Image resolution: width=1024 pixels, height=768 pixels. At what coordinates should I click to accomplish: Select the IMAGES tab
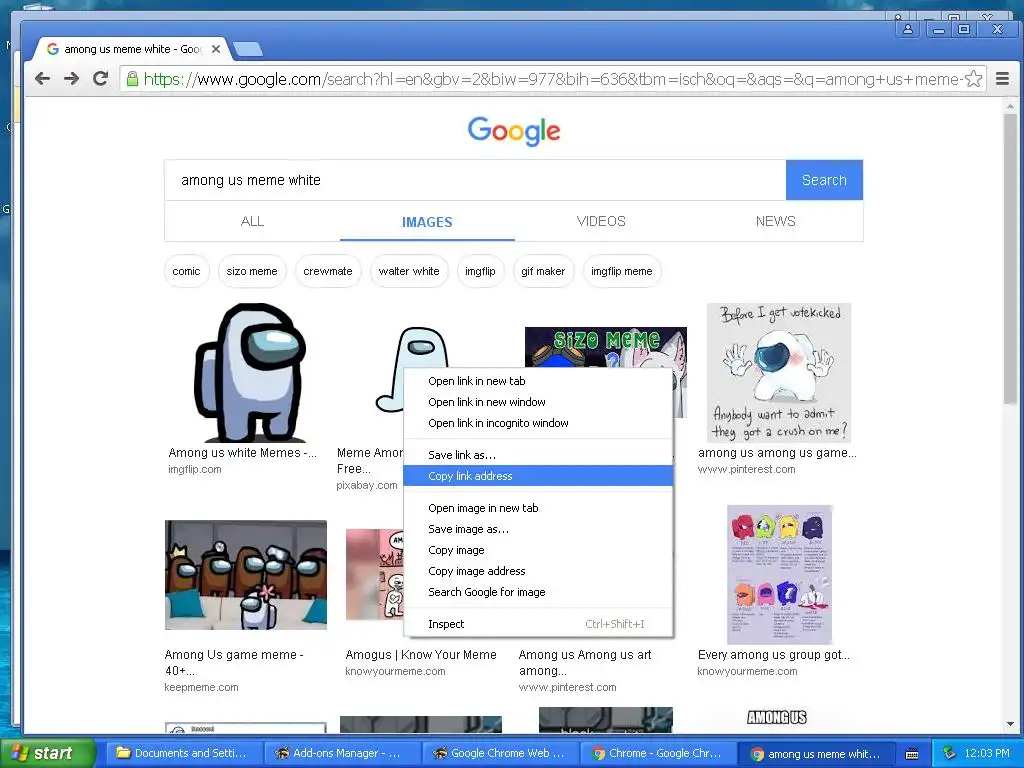[x=427, y=222]
